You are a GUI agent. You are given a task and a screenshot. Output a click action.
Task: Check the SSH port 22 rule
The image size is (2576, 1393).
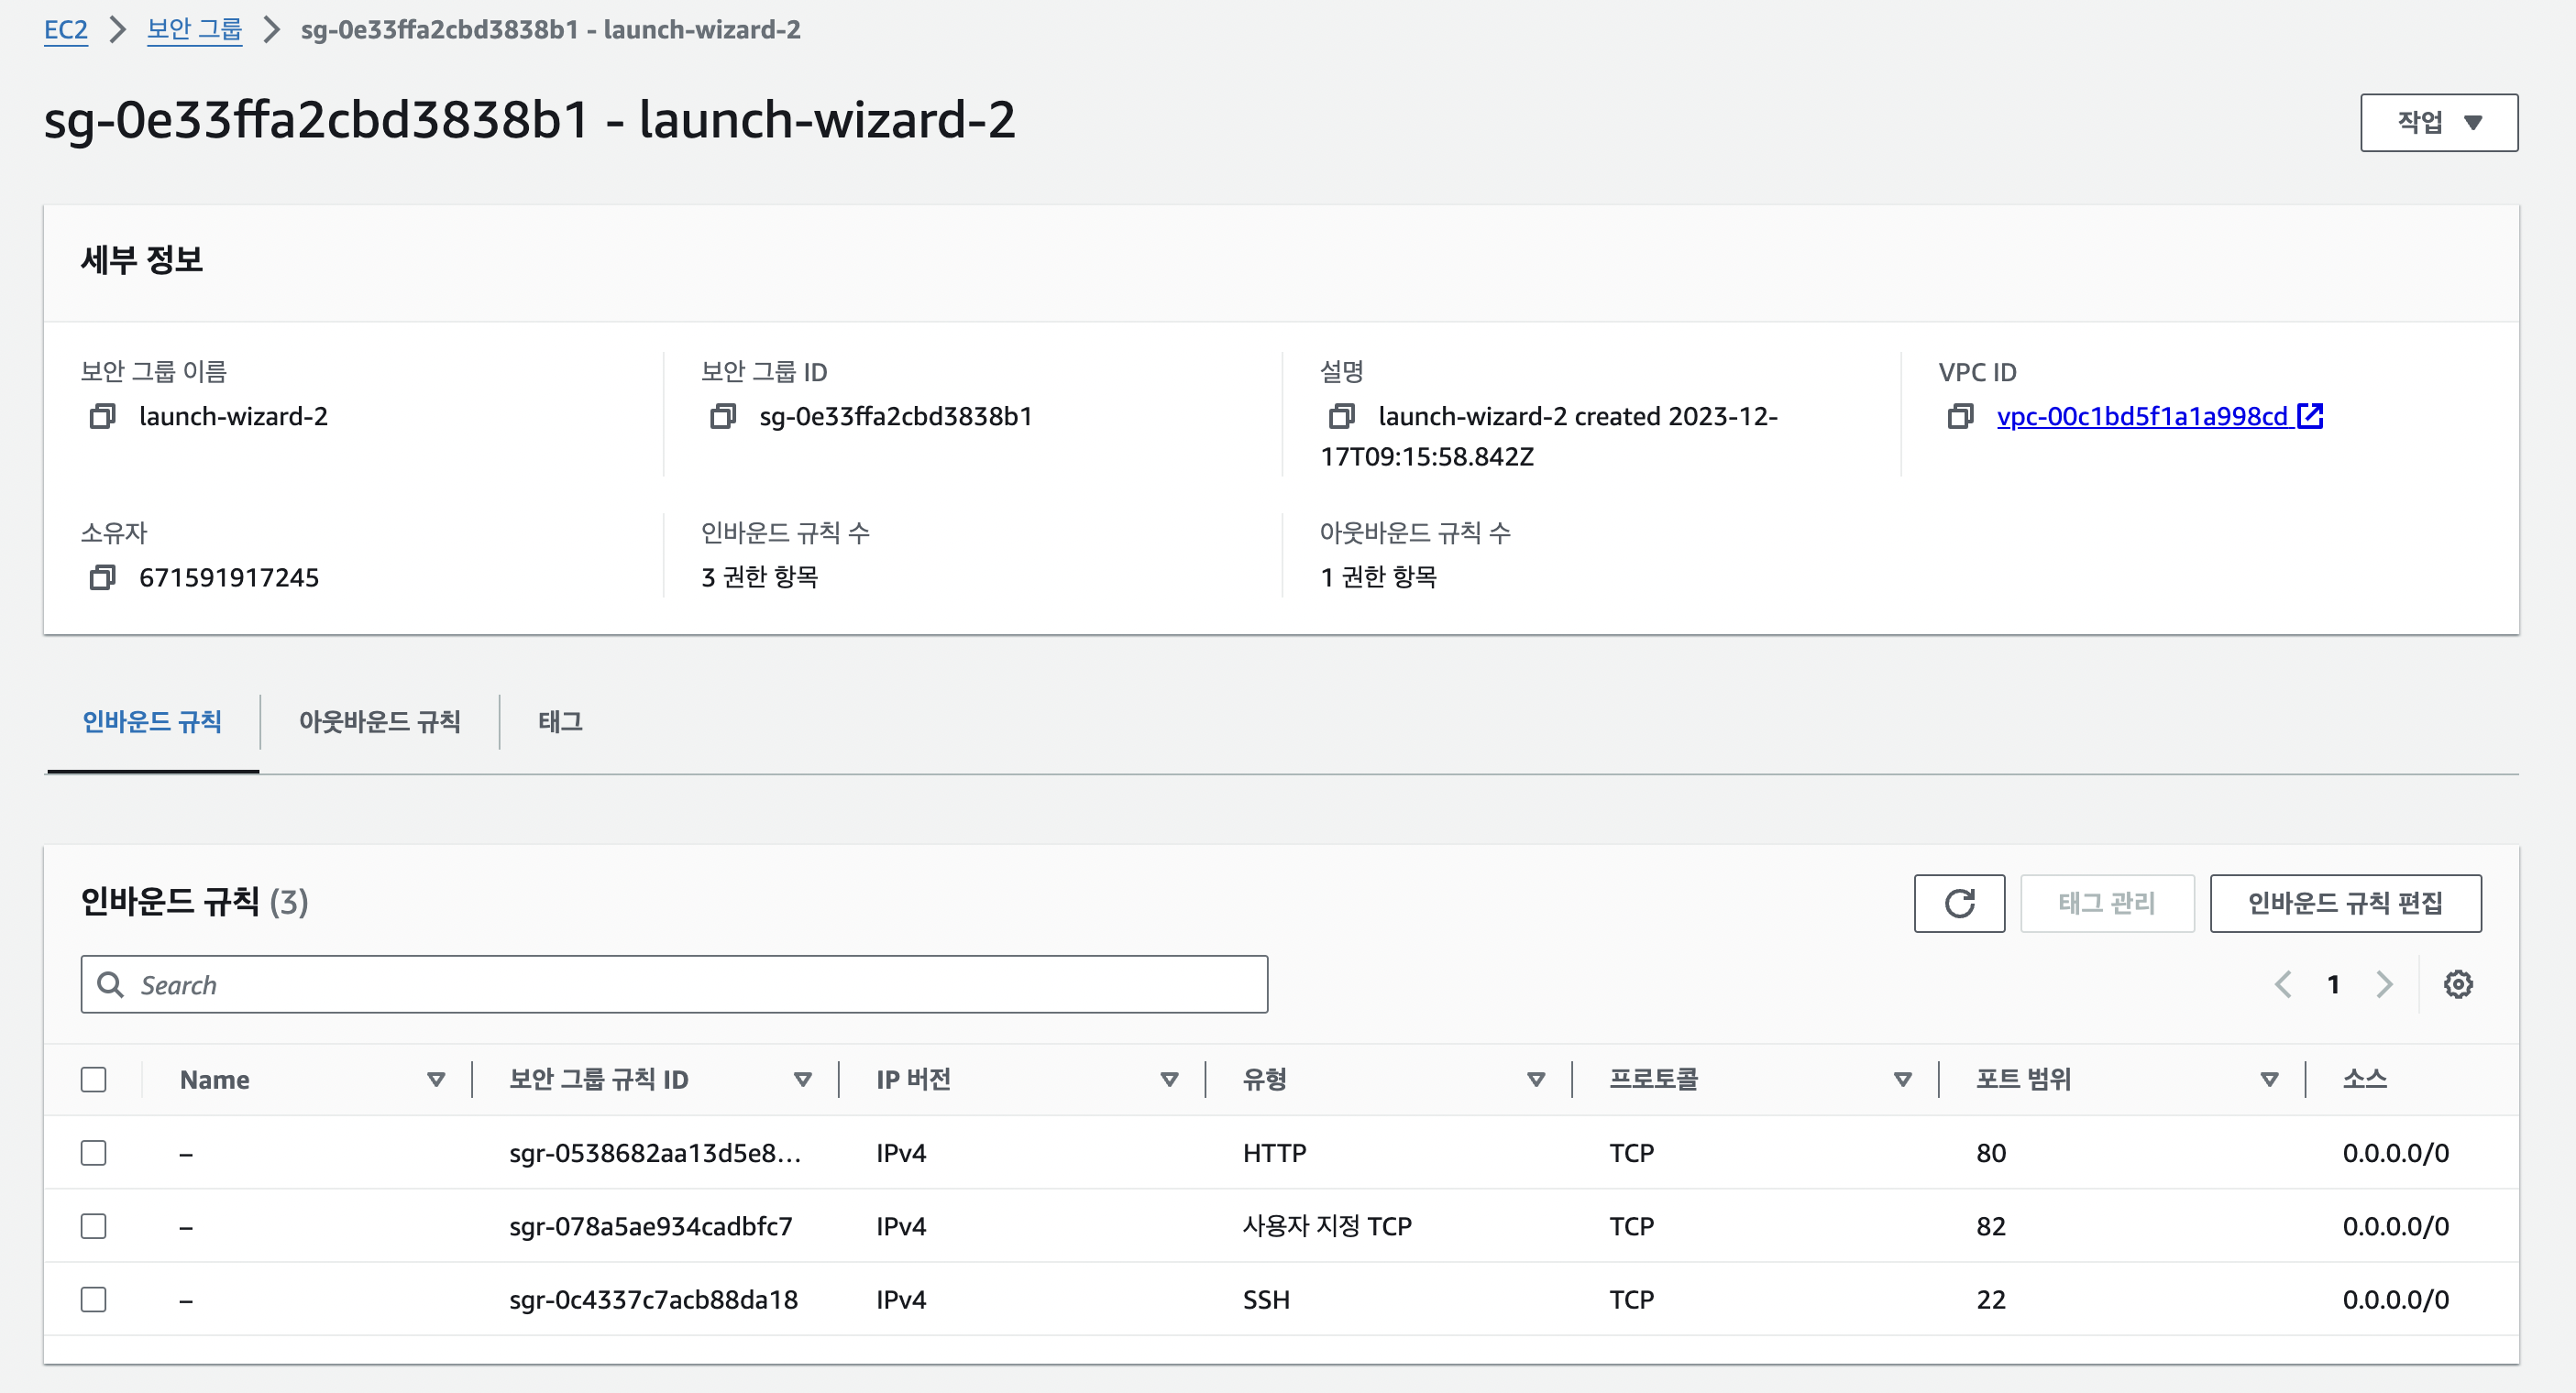coord(94,1299)
